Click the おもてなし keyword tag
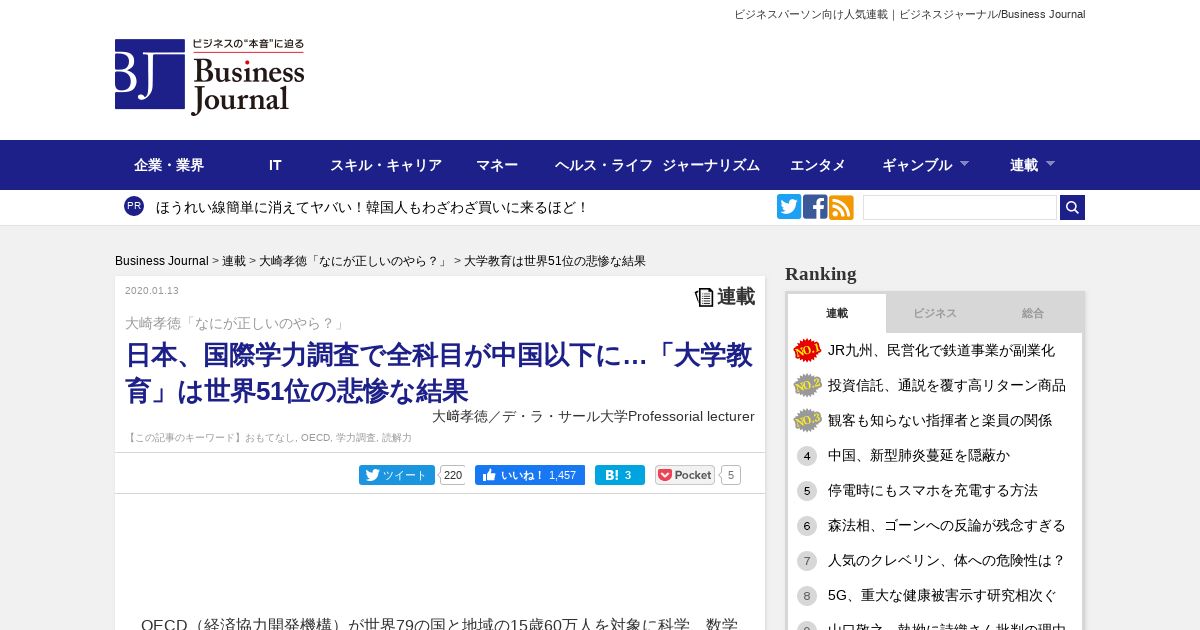The width and height of the screenshot is (1200, 630). click(x=270, y=438)
